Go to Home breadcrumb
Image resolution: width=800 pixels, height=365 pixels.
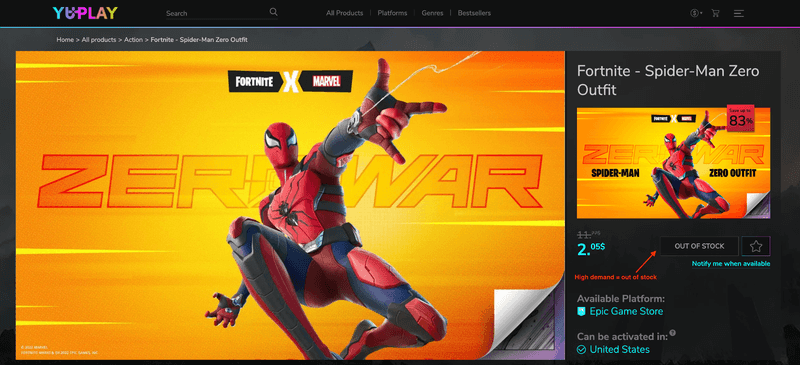[65, 39]
